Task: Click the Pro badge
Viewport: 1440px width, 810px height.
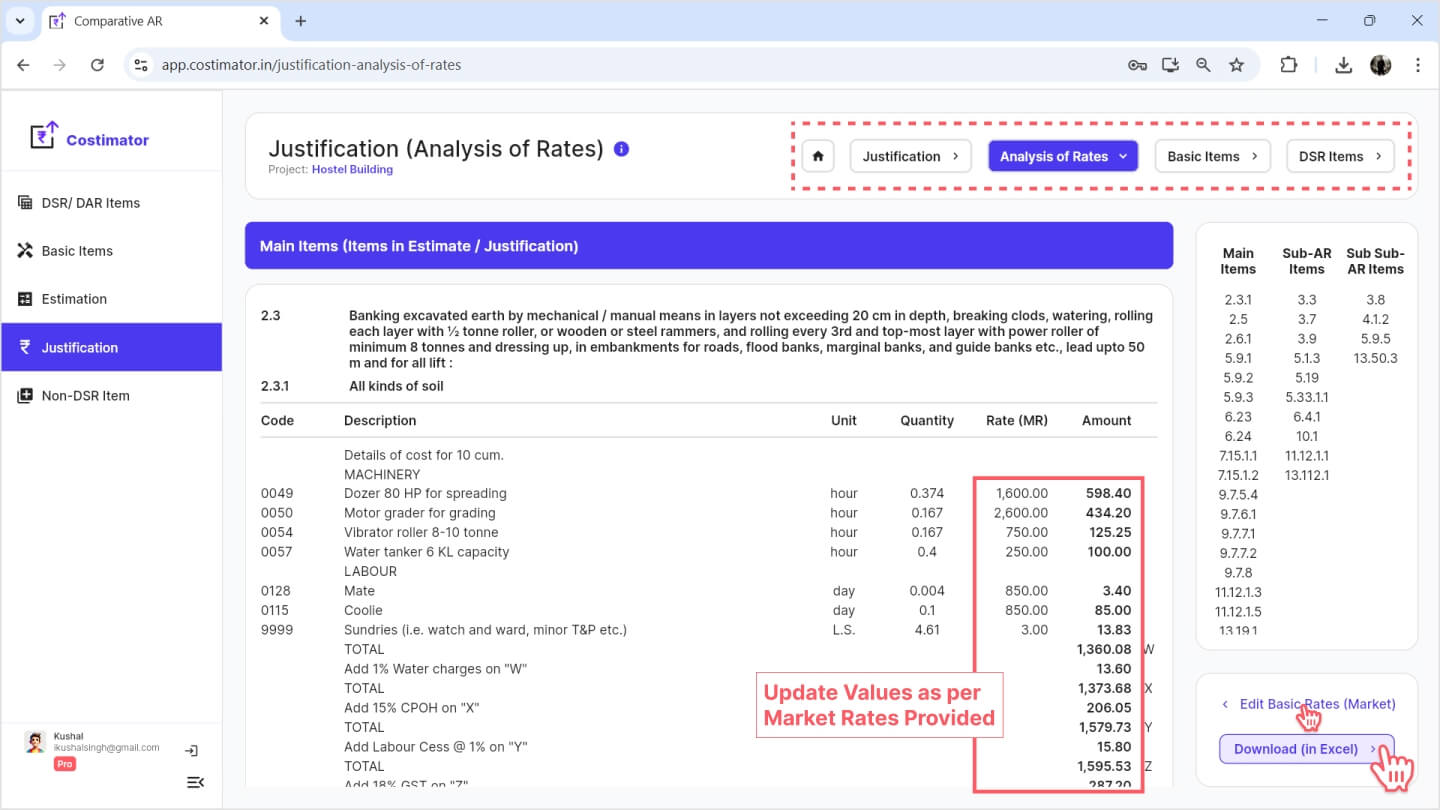Action: coord(64,764)
